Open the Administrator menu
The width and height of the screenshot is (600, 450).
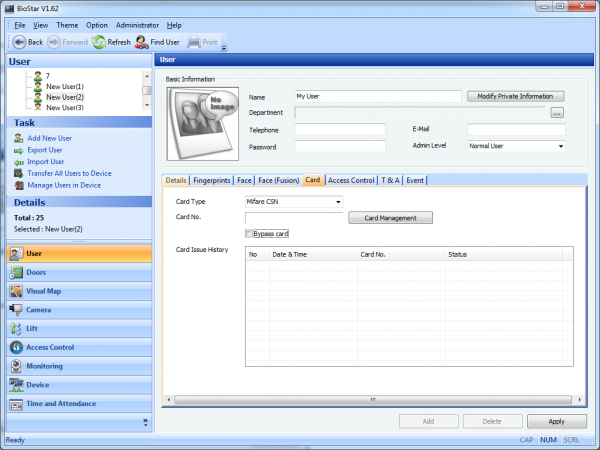click(137, 24)
